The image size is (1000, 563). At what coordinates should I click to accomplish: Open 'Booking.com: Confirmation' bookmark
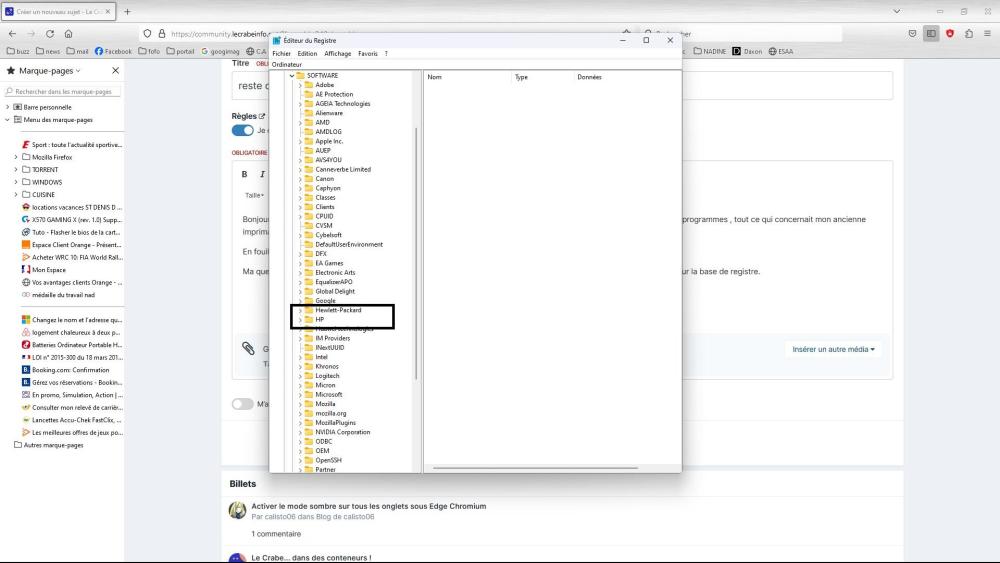[x=66, y=370]
